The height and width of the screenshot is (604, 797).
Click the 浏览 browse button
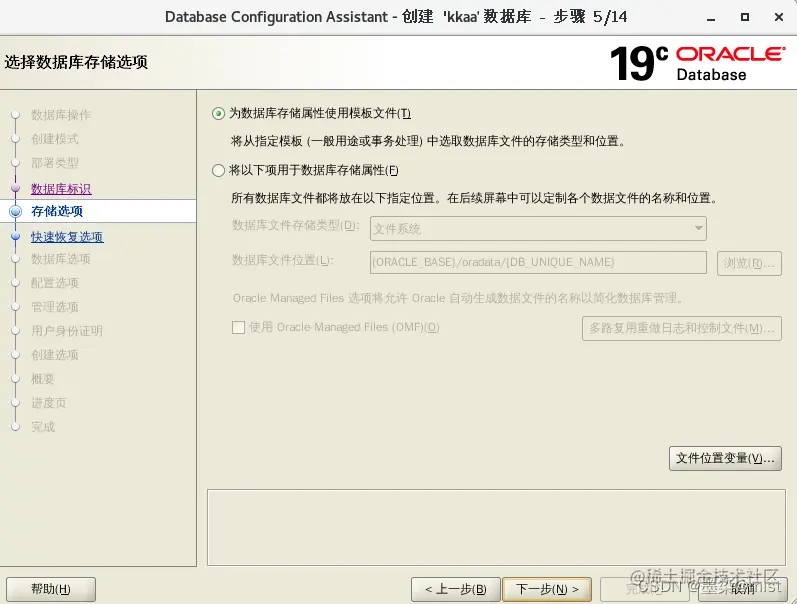(x=749, y=263)
